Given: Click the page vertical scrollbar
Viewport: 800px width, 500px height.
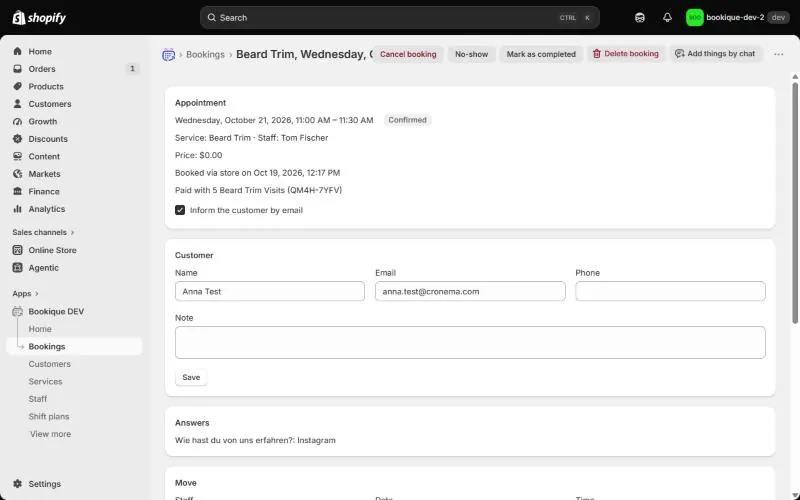Looking at the screenshot, I should point(795,203).
